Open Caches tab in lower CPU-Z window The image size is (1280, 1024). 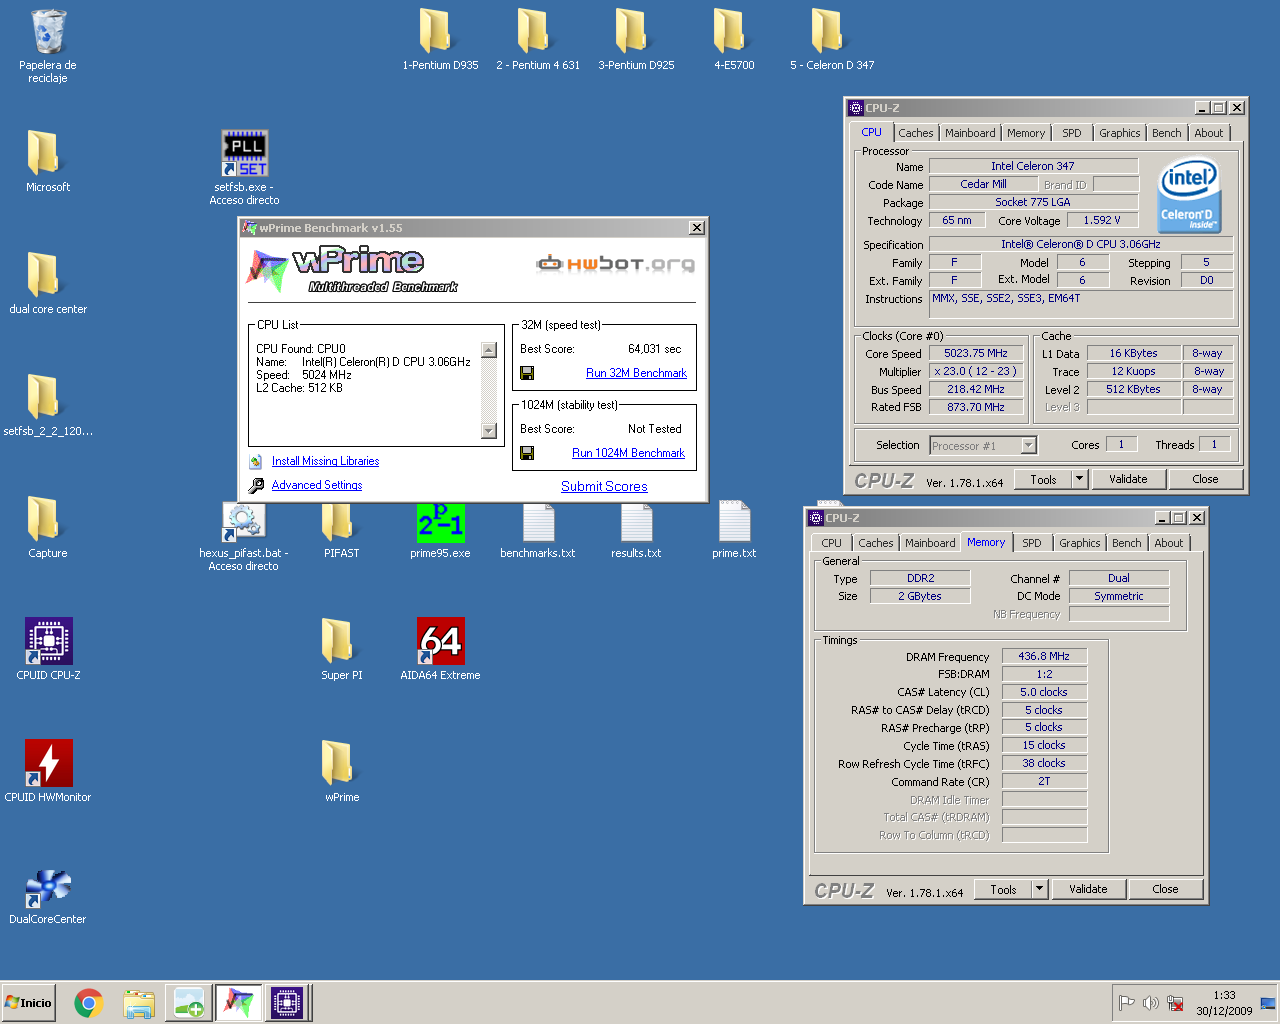tap(875, 543)
